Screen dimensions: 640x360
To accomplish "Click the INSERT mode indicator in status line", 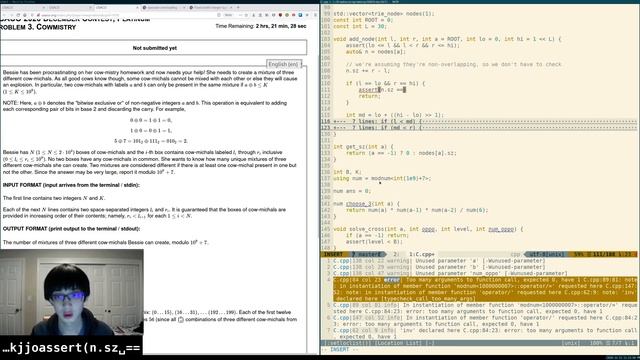I will coord(333,254).
